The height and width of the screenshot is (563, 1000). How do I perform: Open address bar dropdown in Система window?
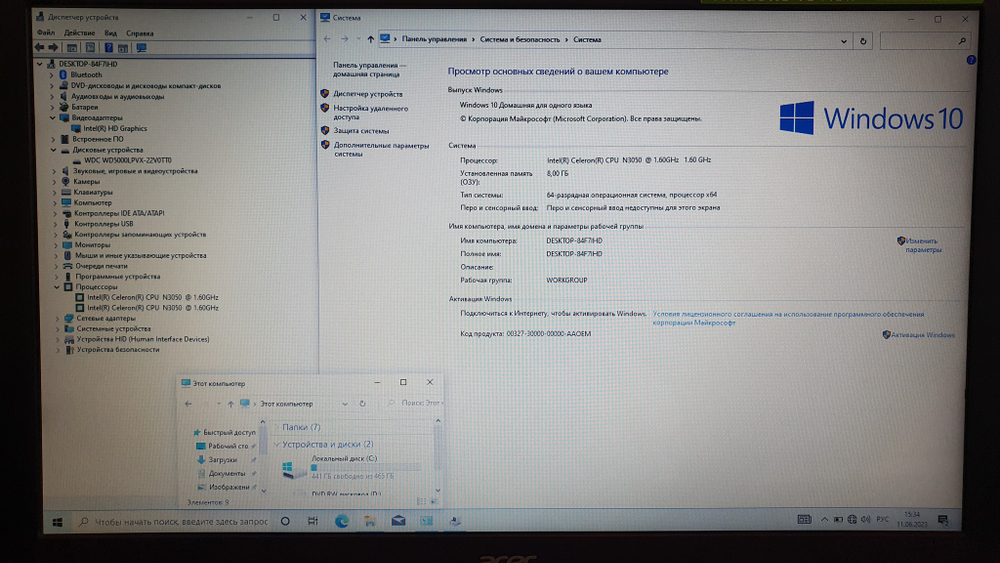[844, 41]
